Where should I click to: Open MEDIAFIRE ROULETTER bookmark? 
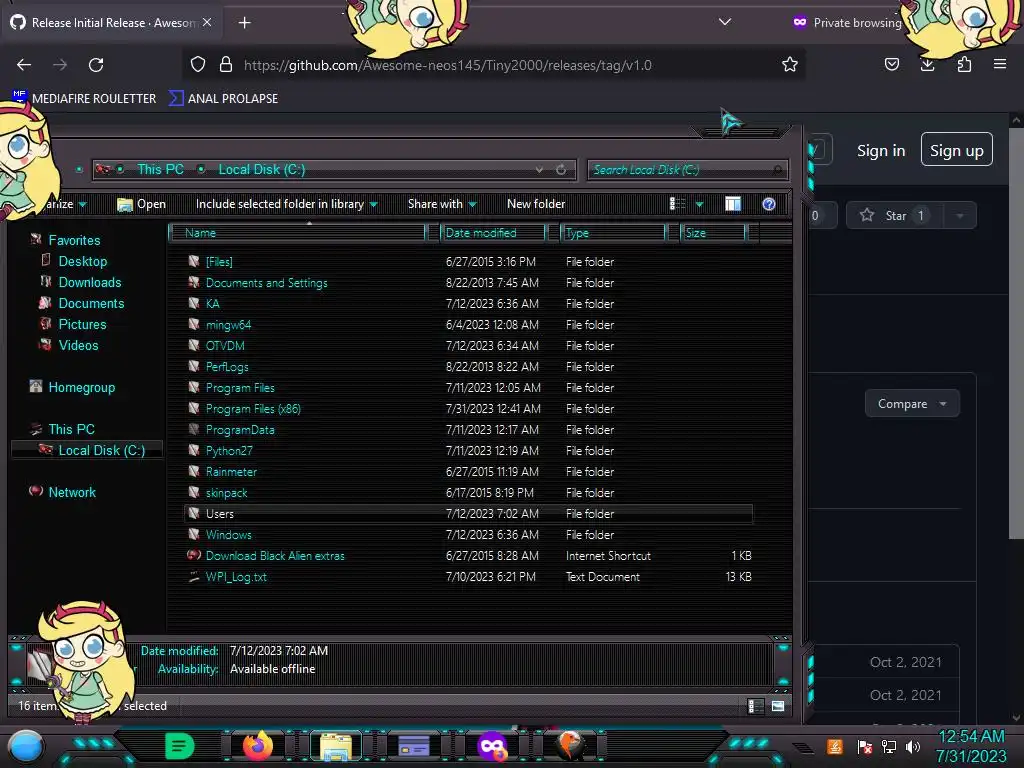tap(85, 99)
